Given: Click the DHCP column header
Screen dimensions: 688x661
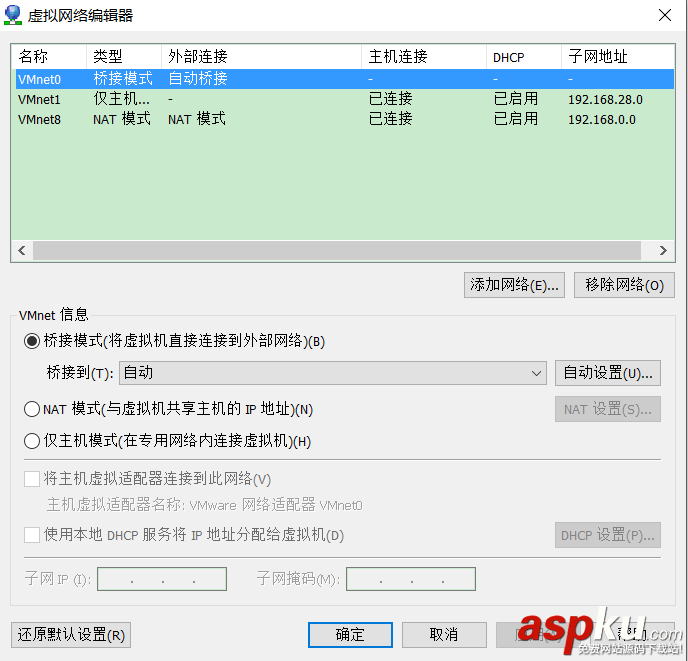Looking at the screenshot, I should pos(524,57).
